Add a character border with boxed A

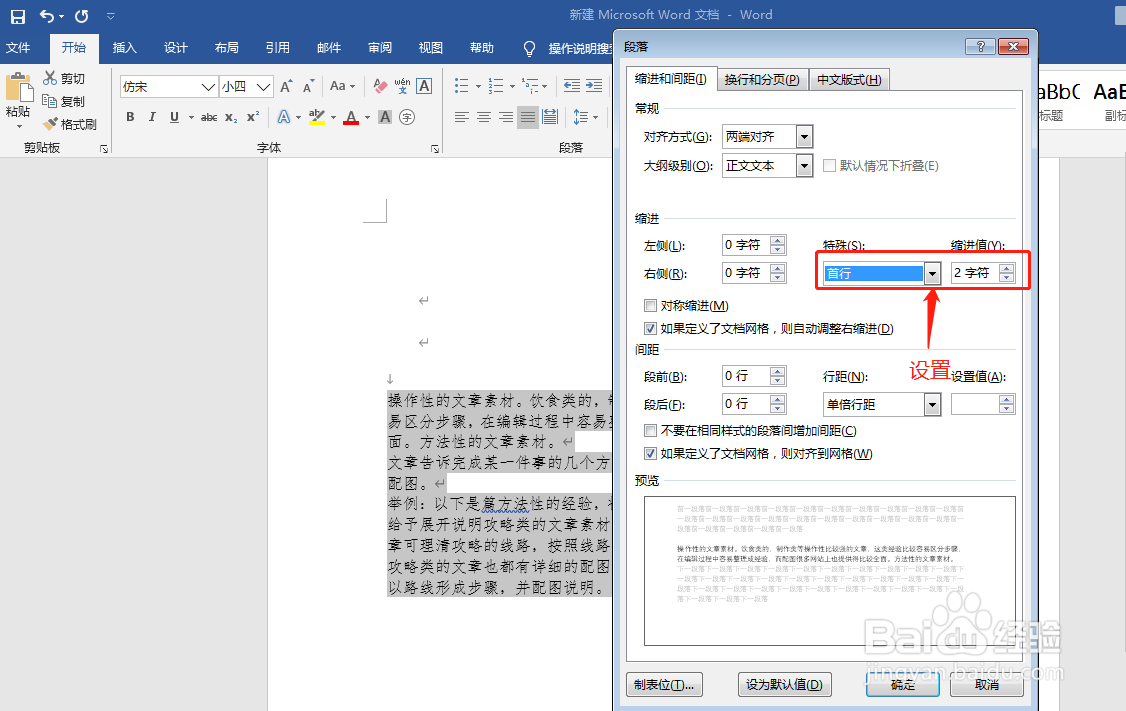click(424, 87)
